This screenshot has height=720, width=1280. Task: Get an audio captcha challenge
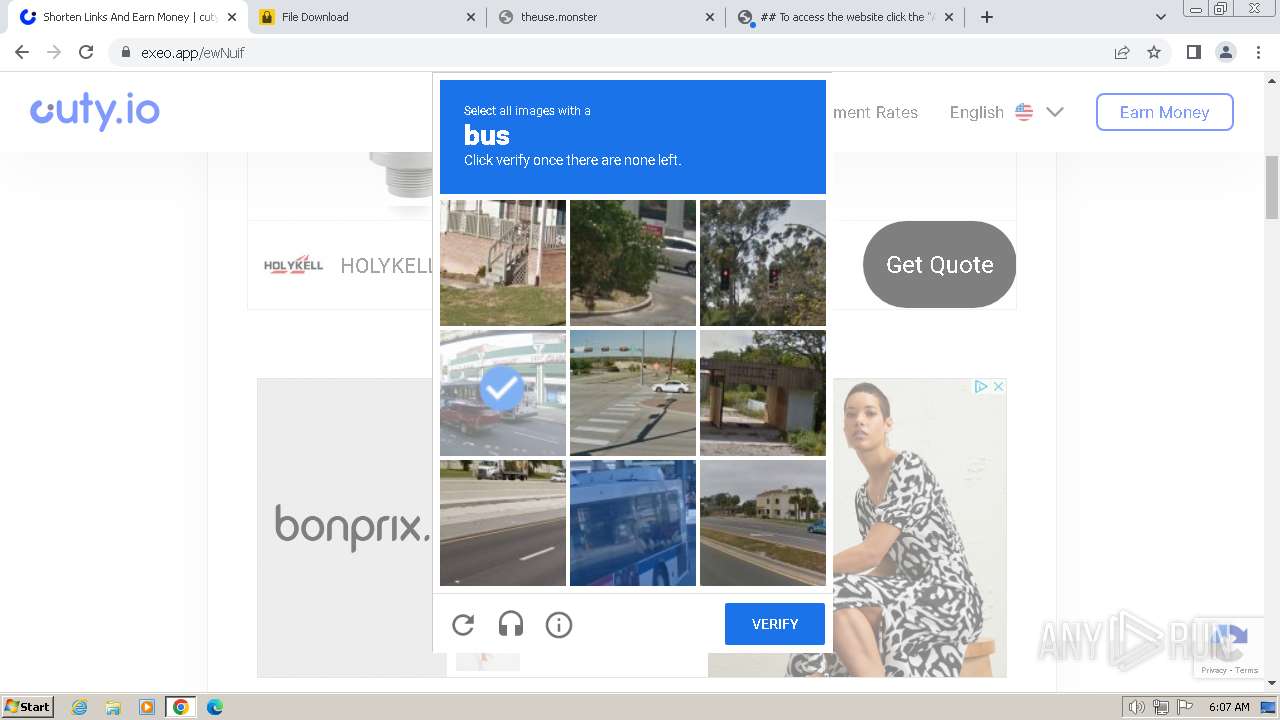pos(511,625)
